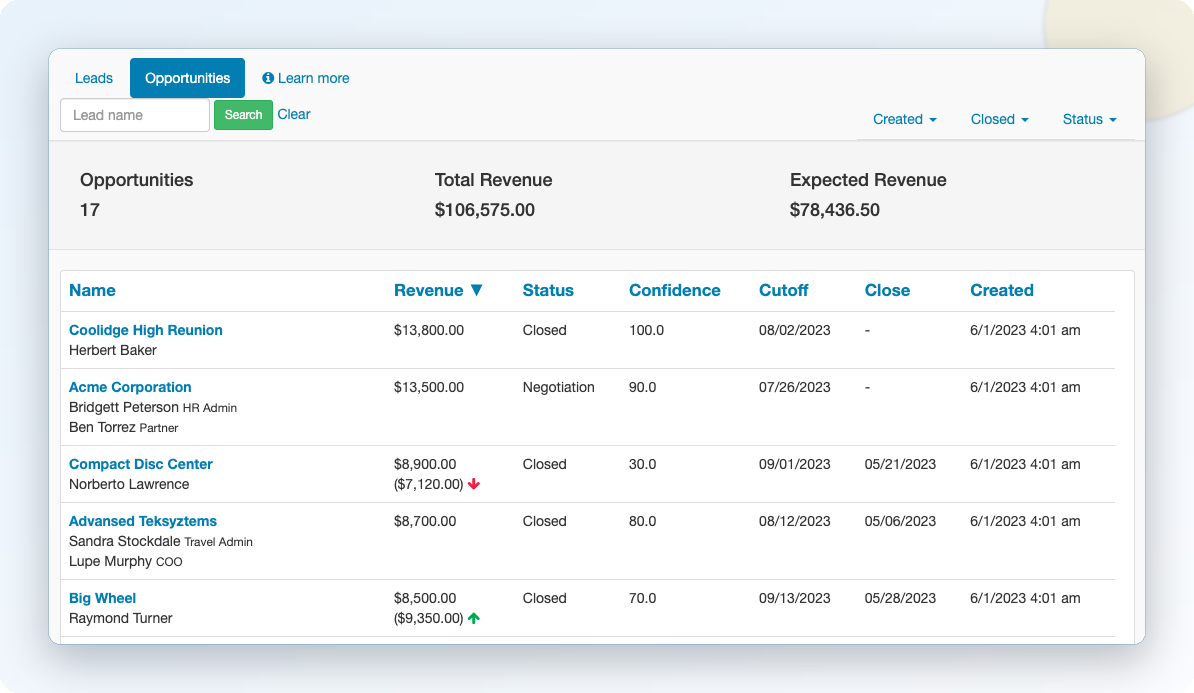Viewport: 1194px width, 693px height.
Task: Click the cutoff date 08/02/2023
Action: click(x=794, y=330)
